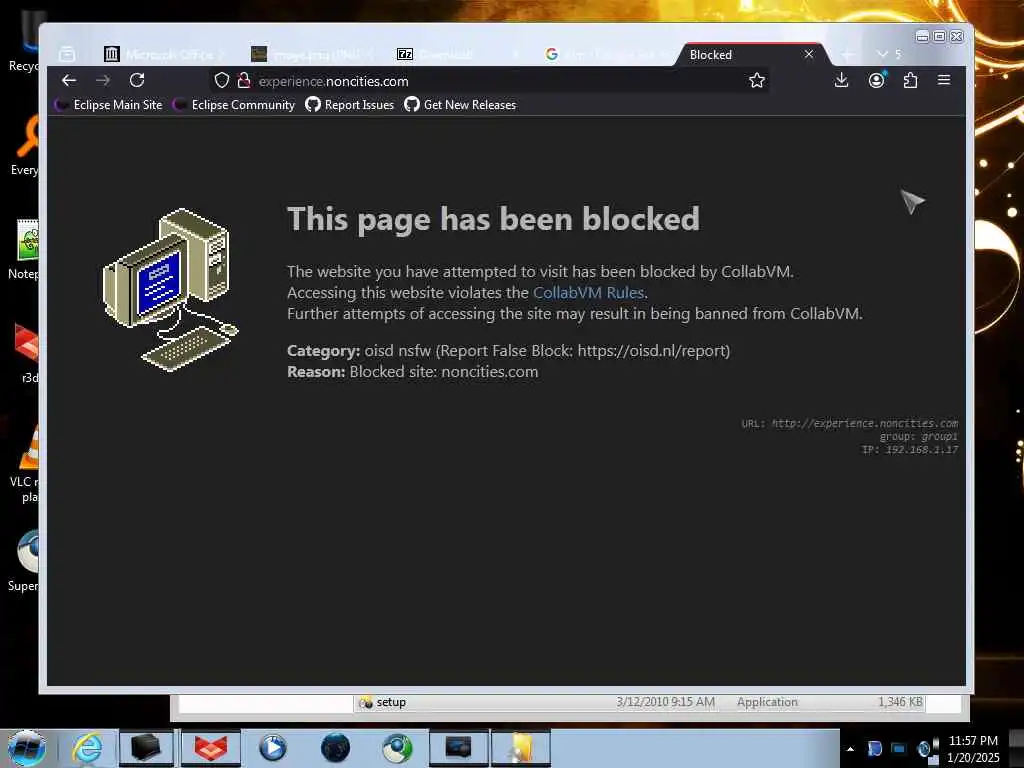Open the red fox icon taskbar app
This screenshot has width=1024, height=768.
(x=210, y=748)
